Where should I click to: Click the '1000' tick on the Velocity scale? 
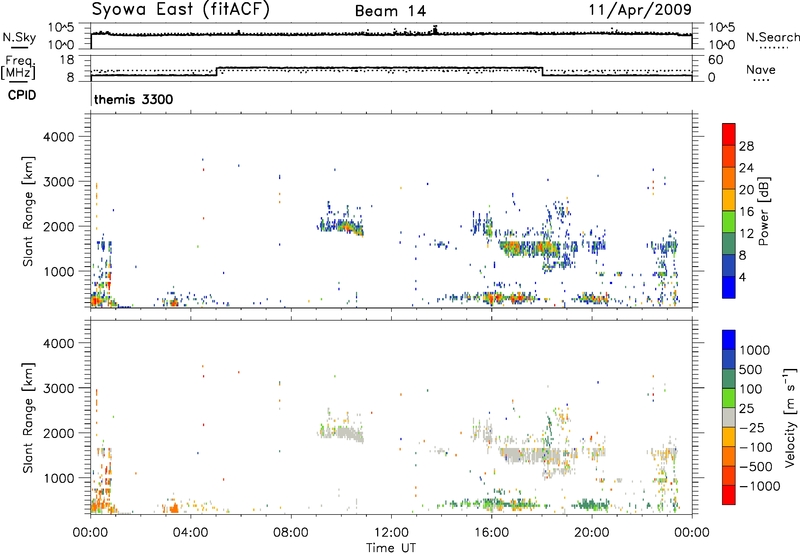click(x=755, y=350)
